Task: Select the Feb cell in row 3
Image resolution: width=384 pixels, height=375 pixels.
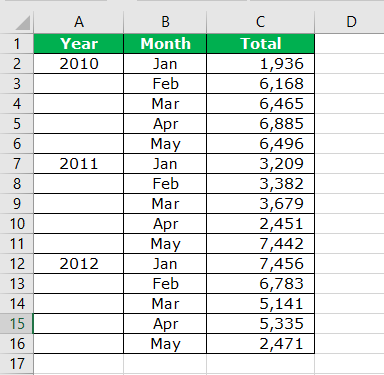Action: (165, 84)
